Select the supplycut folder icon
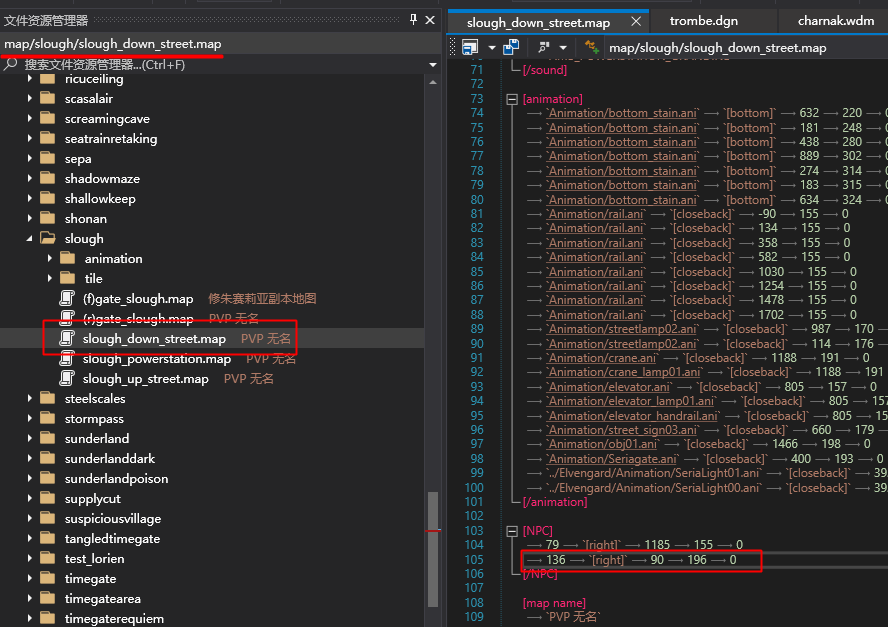 tap(48, 498)
